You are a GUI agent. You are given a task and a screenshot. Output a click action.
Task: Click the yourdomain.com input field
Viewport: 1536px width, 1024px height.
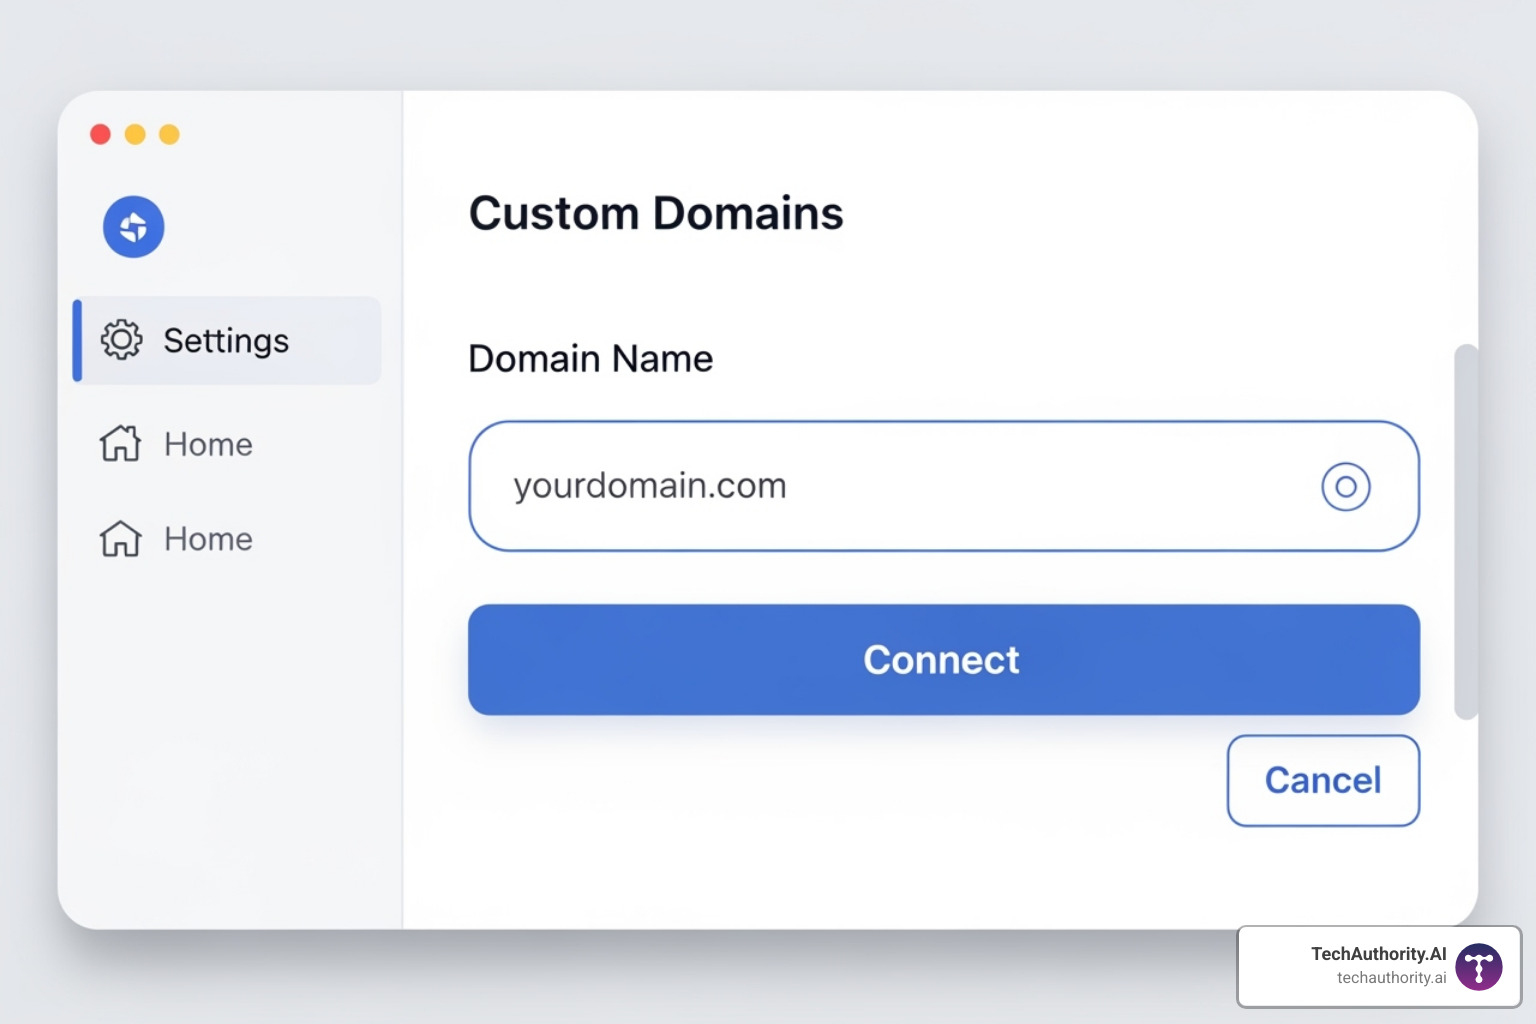click(800, 487)
